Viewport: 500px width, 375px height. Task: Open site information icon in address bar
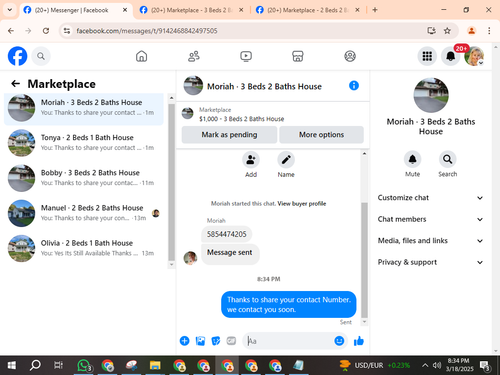67,31
